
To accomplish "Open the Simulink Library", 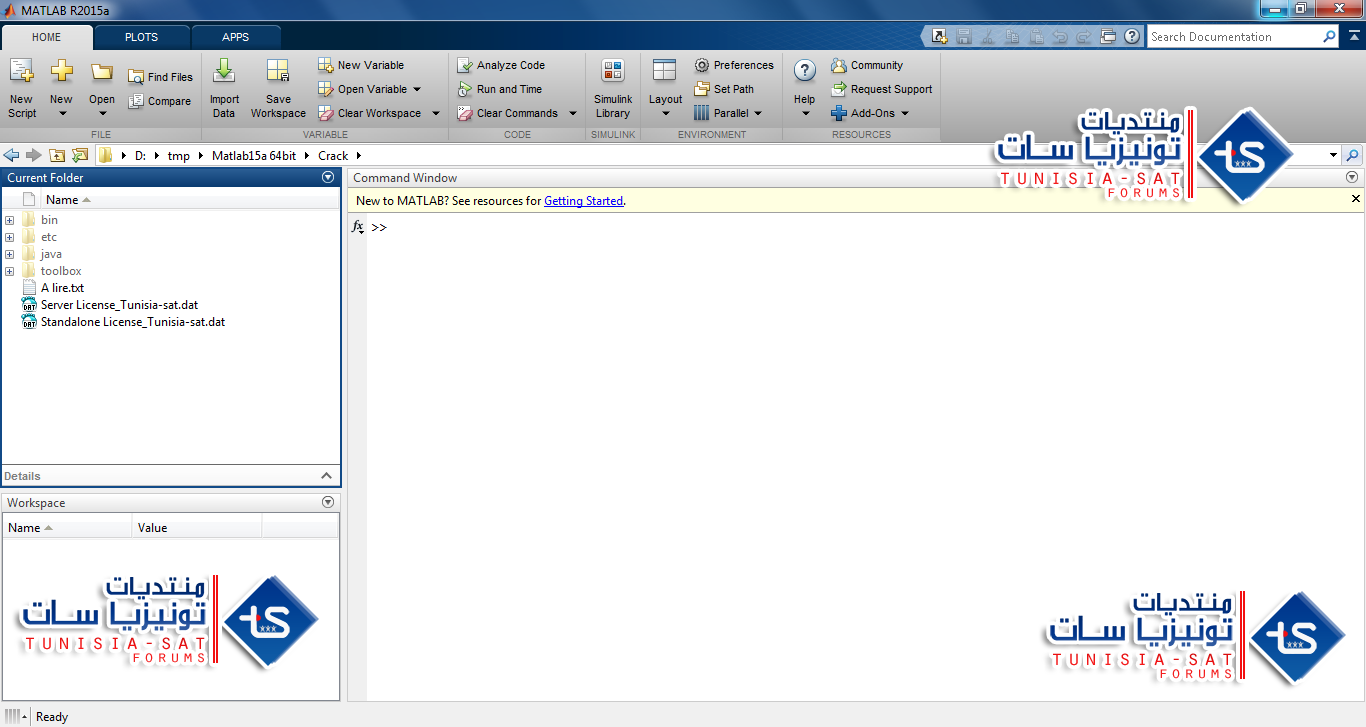I will pyautogui.click(x=613, y=88).
